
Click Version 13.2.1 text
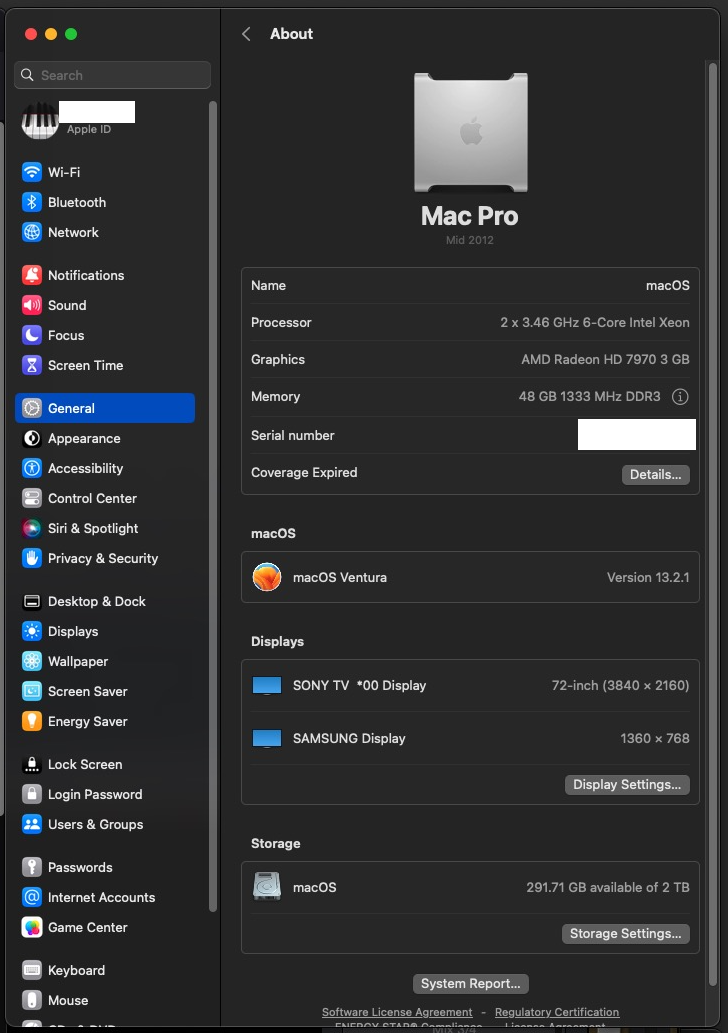[x=648, y=577]
